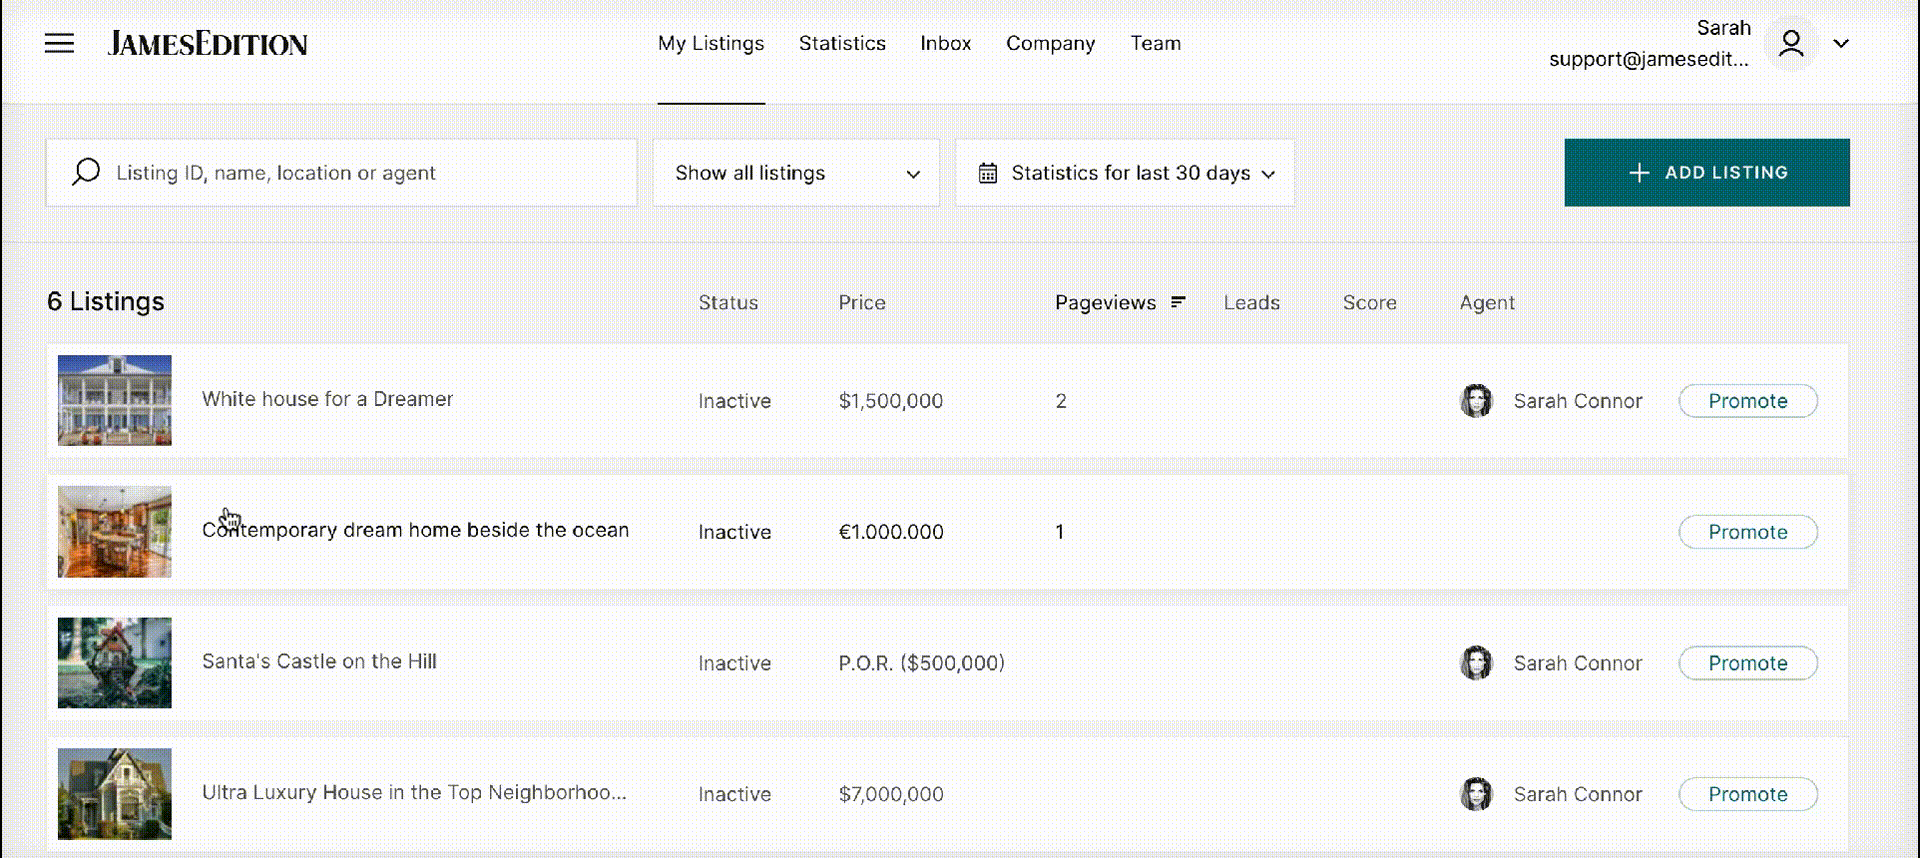Promote Santa's Castle on the Hill
This screenshot has height=858, width=1920.
(x=1748, y=663)
